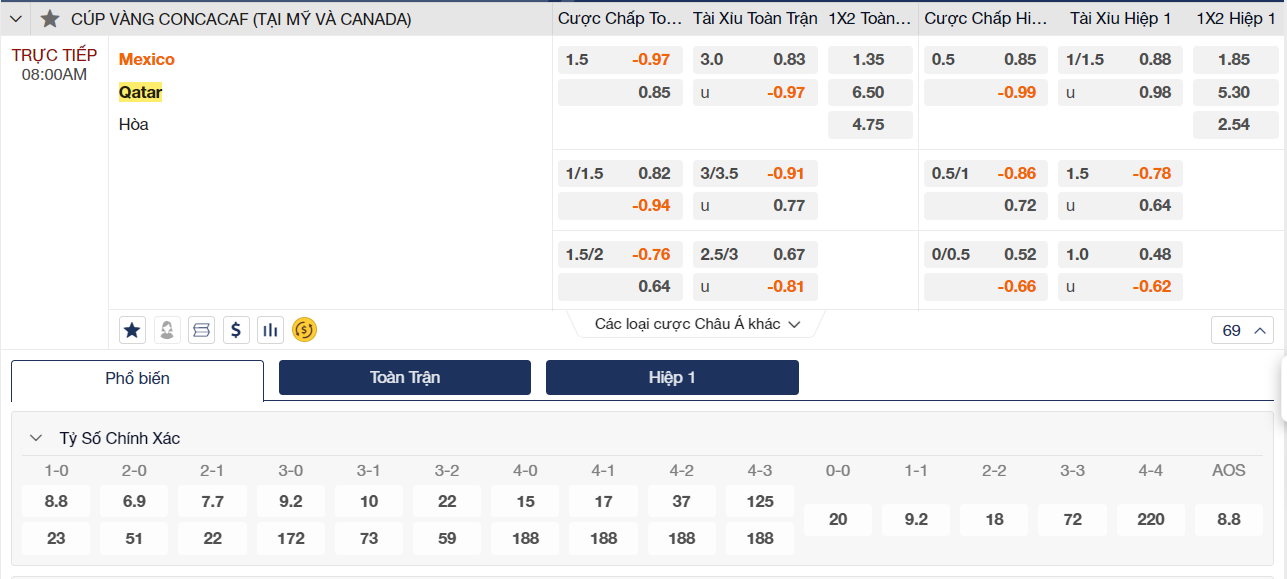1287x579 pixels.
Task: Open the Hiệp 1 tab
Action: point(672,377)
